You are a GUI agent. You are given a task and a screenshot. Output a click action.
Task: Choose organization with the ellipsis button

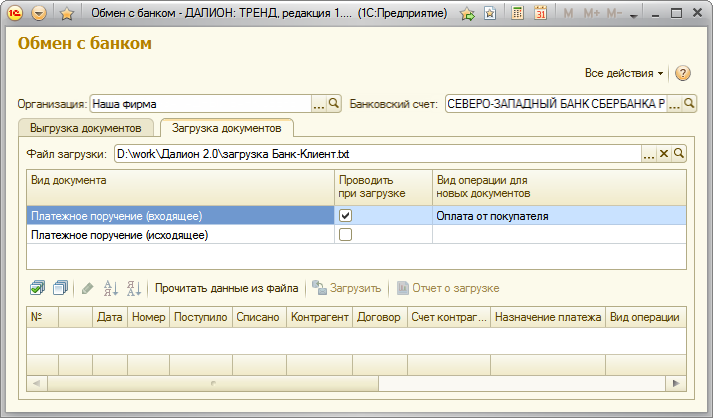319,104
